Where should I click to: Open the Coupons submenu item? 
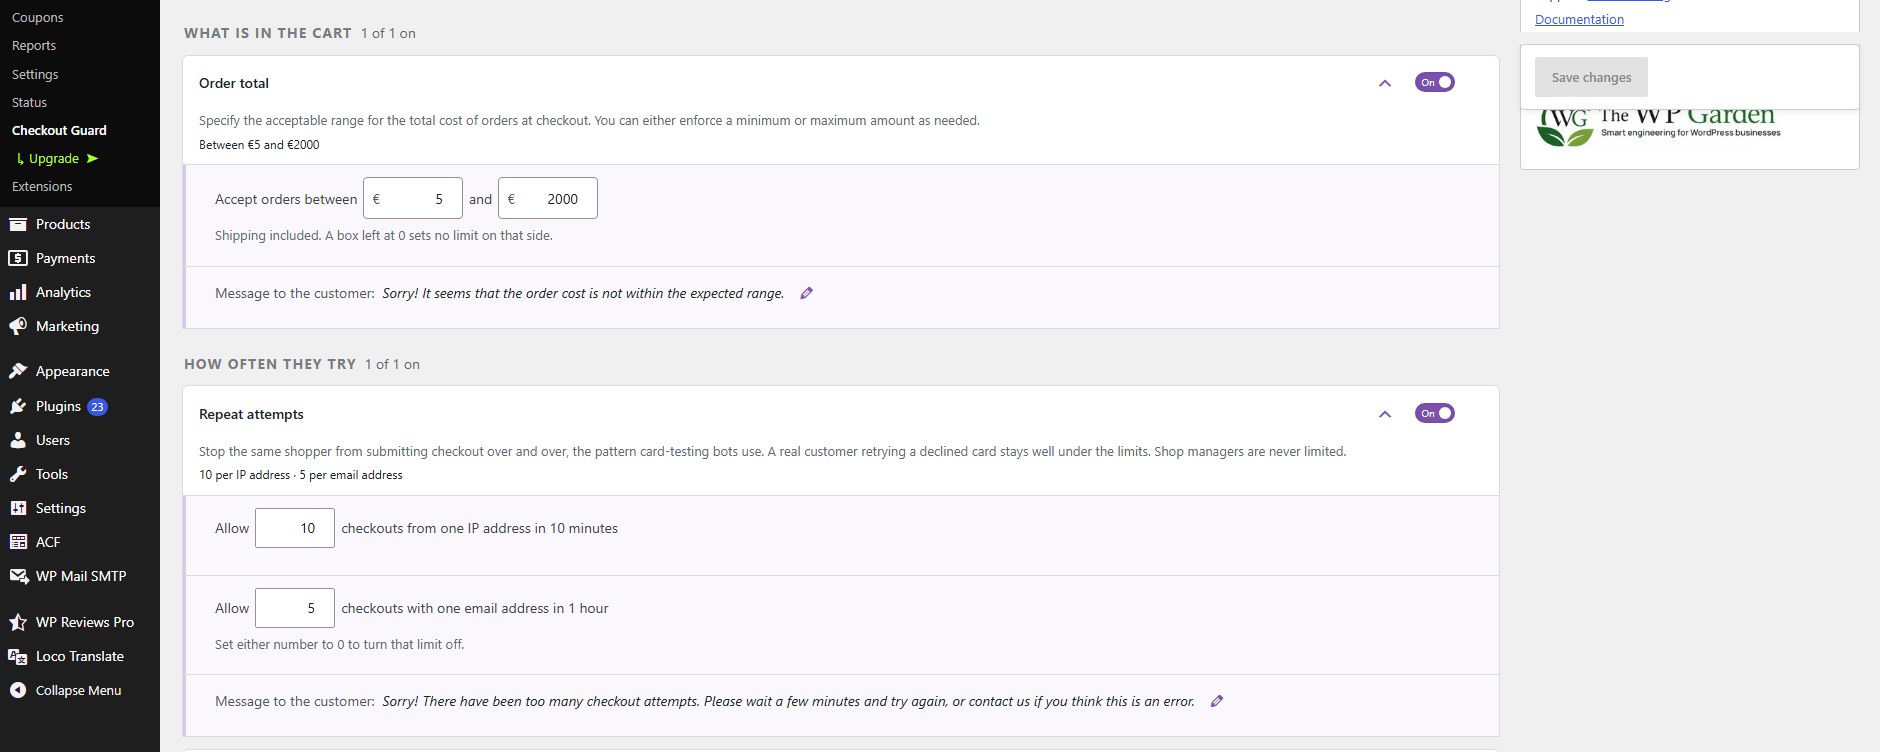click(x=38, y=17)
